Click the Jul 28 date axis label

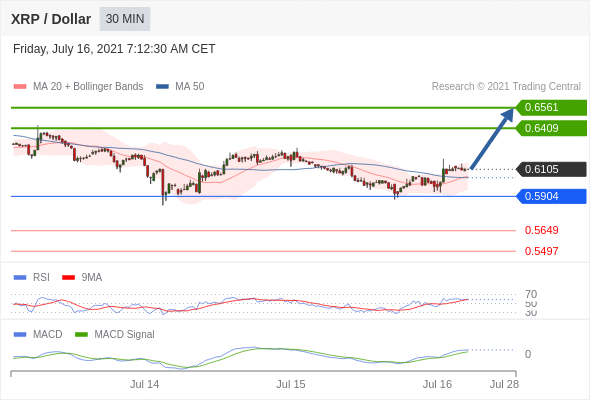pyautogui.click(x=504, y=384)
